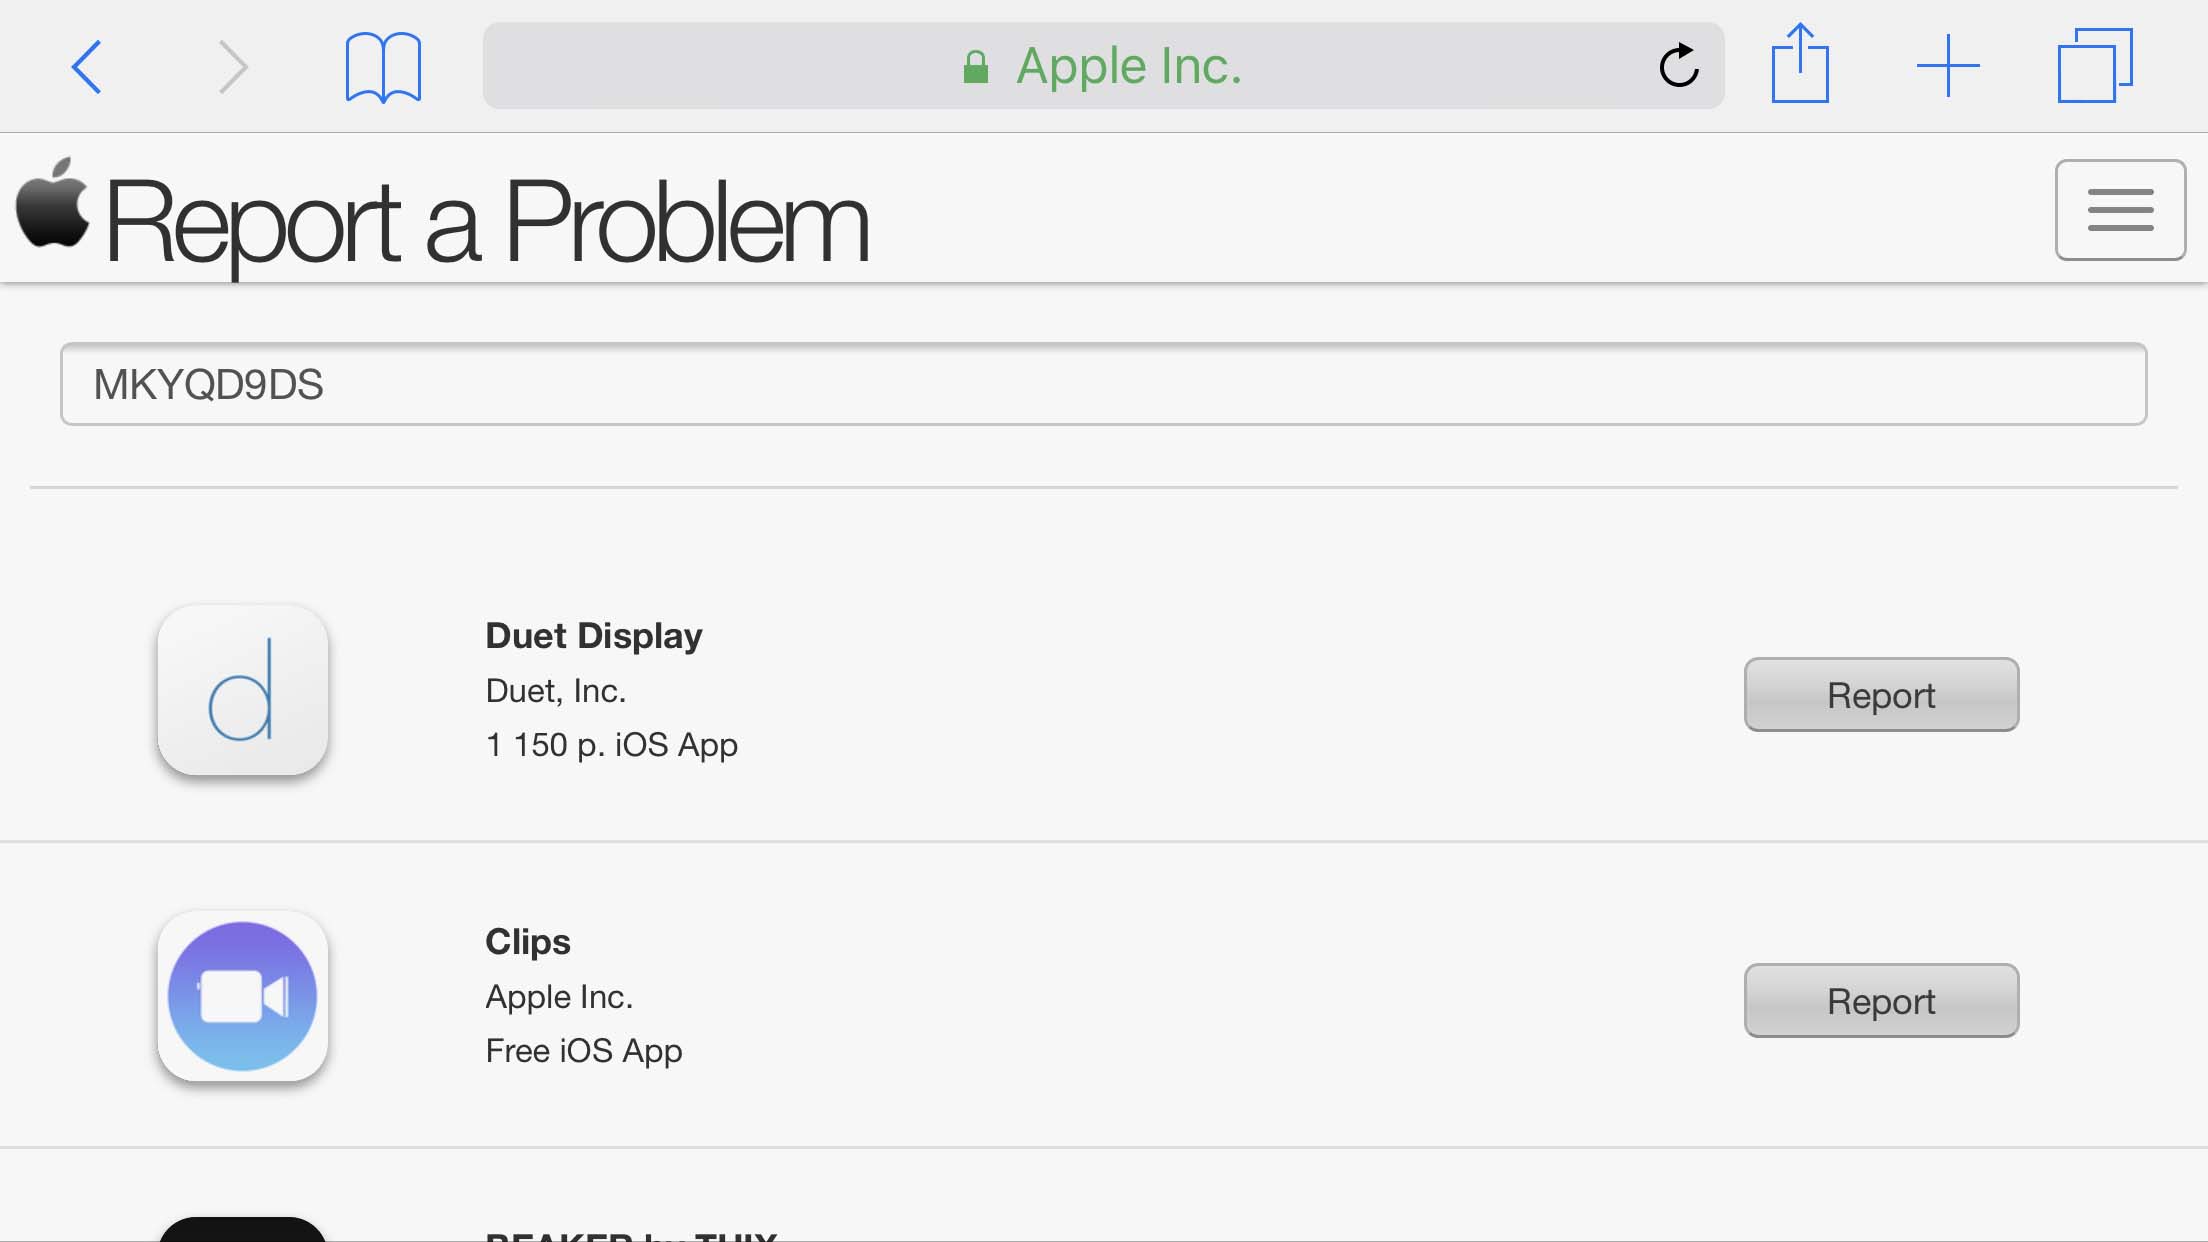Click the MKYQD9DS search field
The image size is (2208, 1242).
click(x=1103, y=384)
